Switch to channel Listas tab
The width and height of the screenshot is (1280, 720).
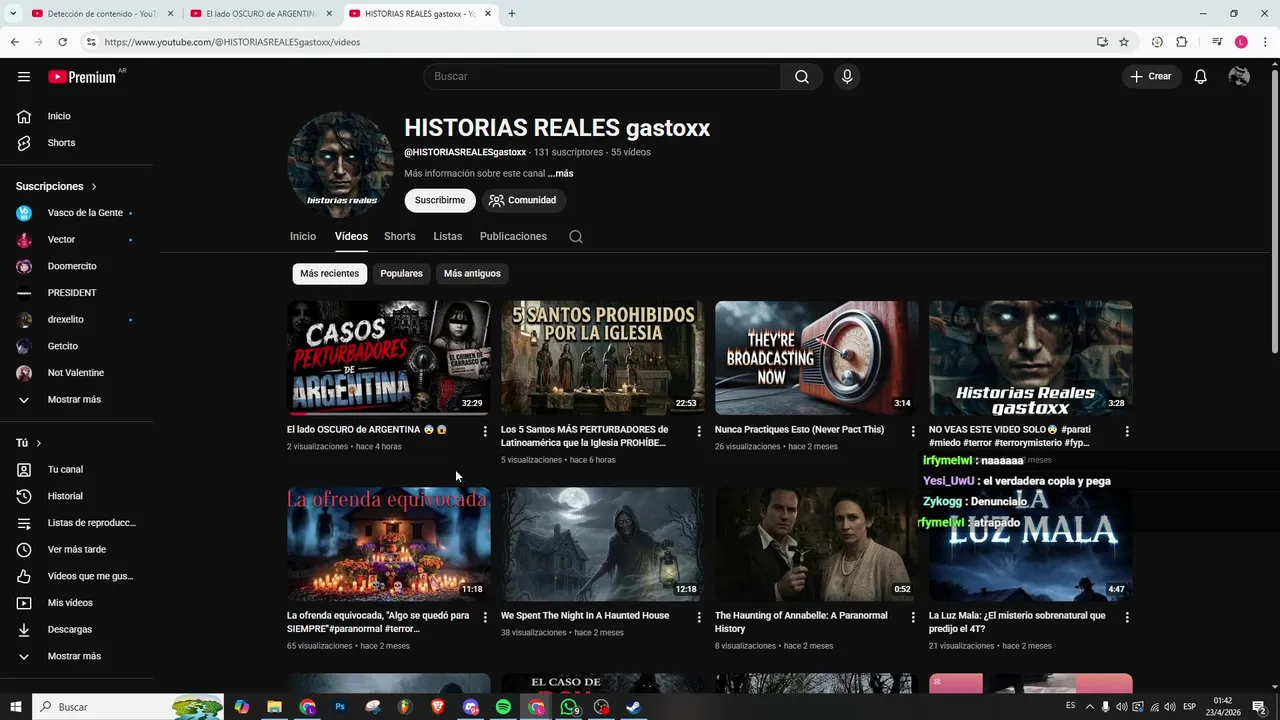point(448,237)
